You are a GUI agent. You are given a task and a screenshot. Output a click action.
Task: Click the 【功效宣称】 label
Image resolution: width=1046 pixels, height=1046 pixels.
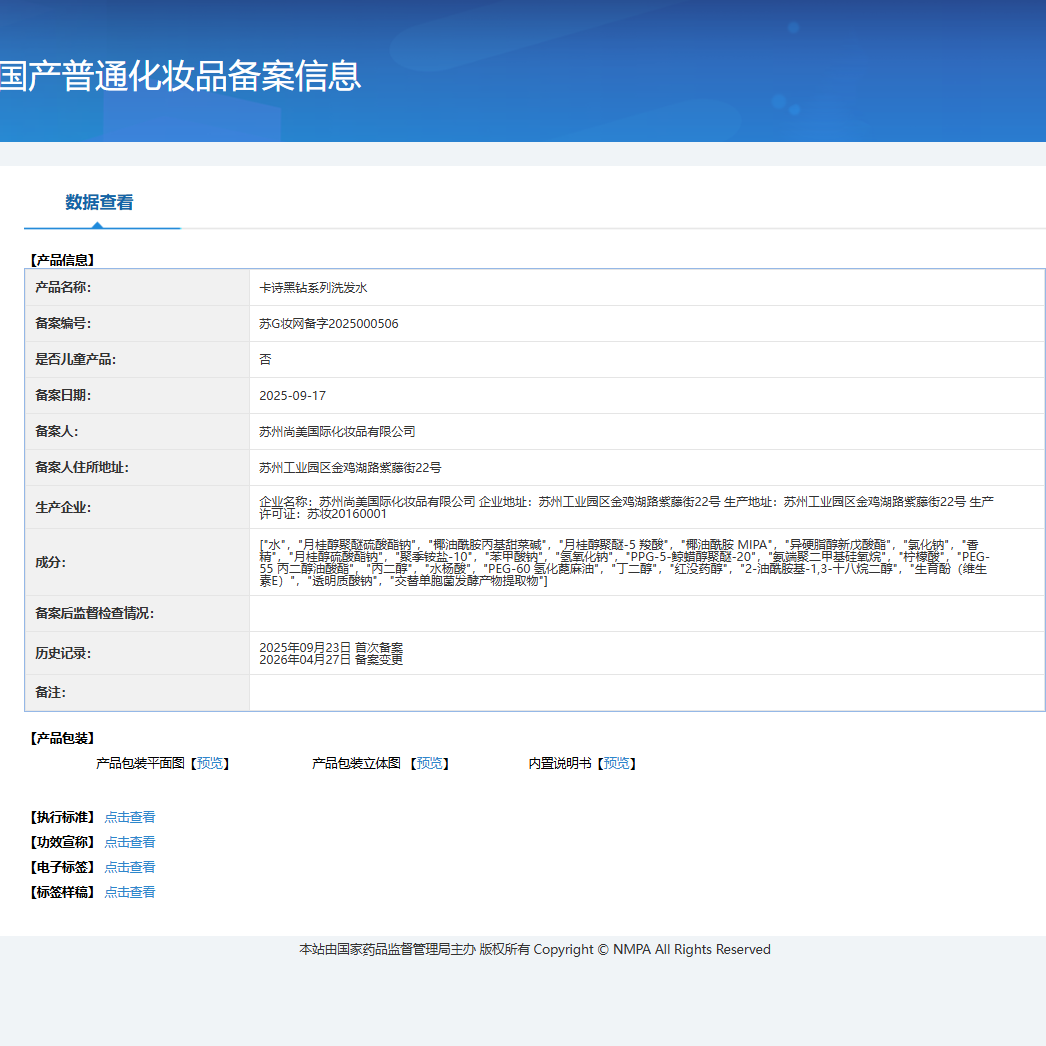(63, 842)
